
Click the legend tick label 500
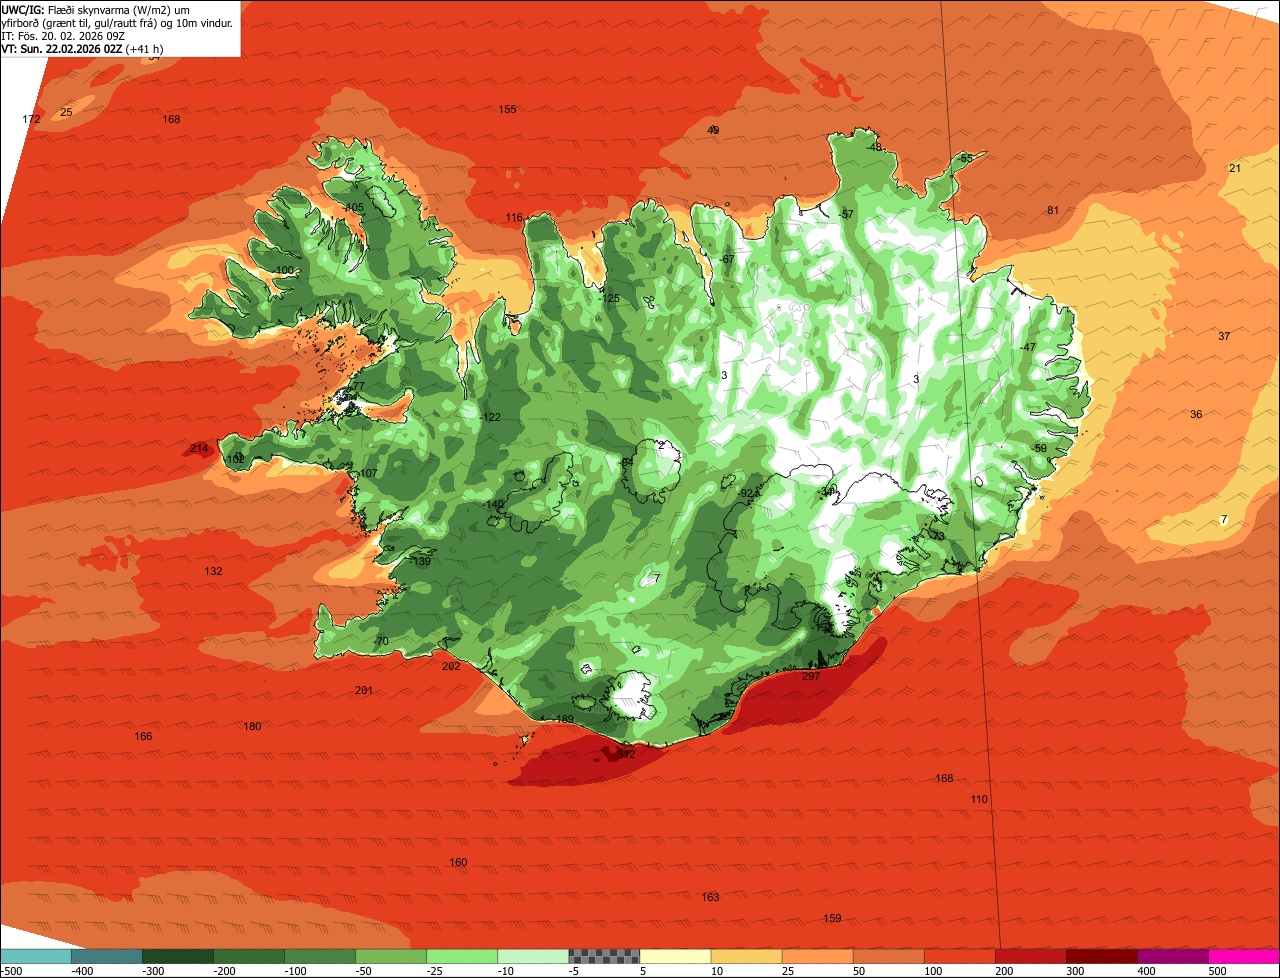1217,971
